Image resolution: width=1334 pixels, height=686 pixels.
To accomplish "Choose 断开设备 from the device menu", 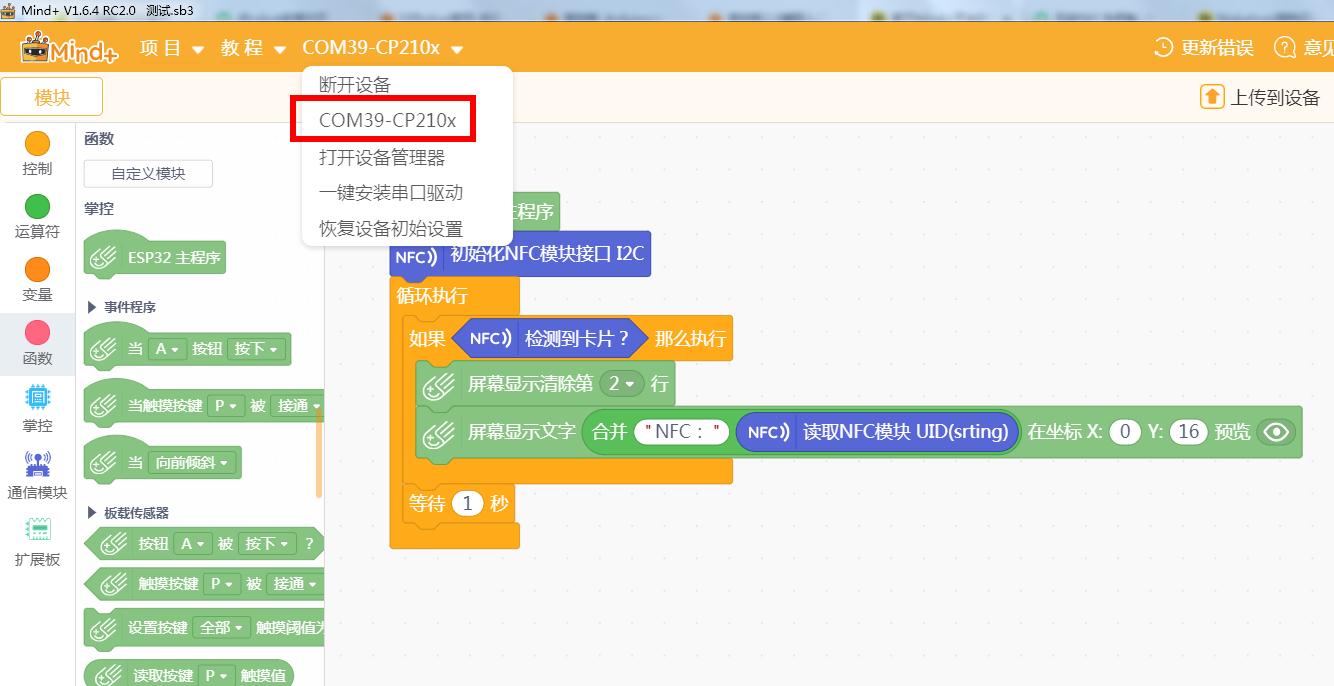I will pos(355,85).
